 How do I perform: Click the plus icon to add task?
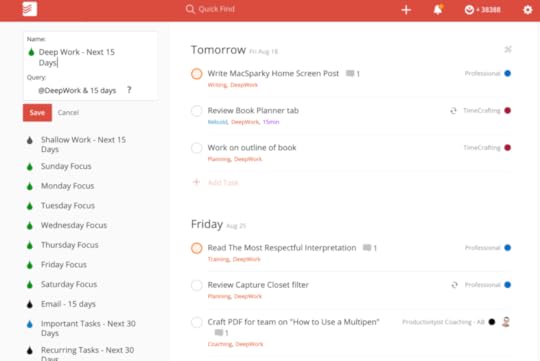coord(406,10)
